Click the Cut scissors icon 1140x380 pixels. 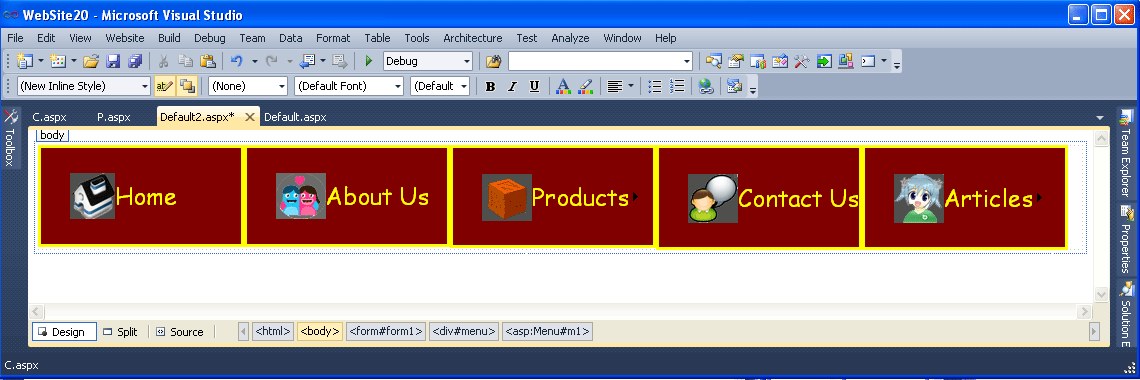click(x=164, y=61)
